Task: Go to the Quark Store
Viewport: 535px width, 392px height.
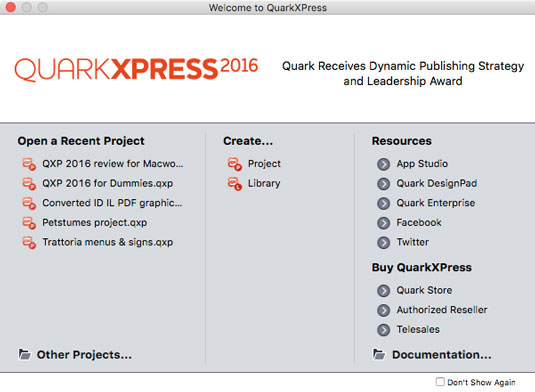Action: coord(424,290)
